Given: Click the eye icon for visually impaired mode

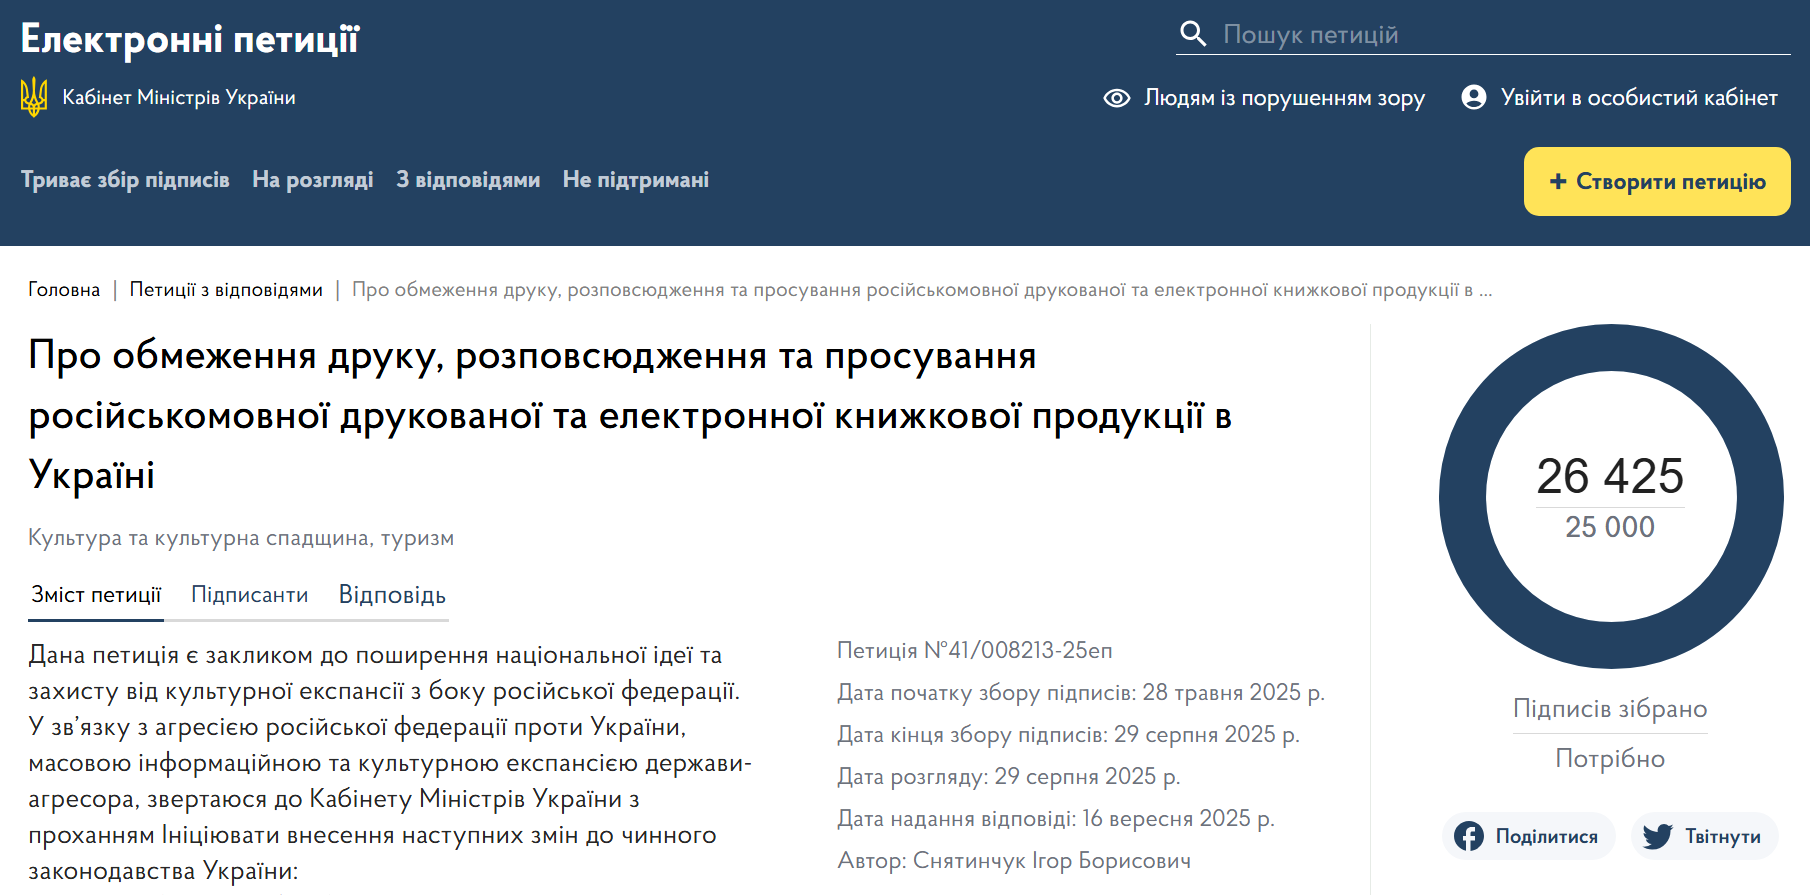Looking at the screenshot, I should tap(1116, 98).
